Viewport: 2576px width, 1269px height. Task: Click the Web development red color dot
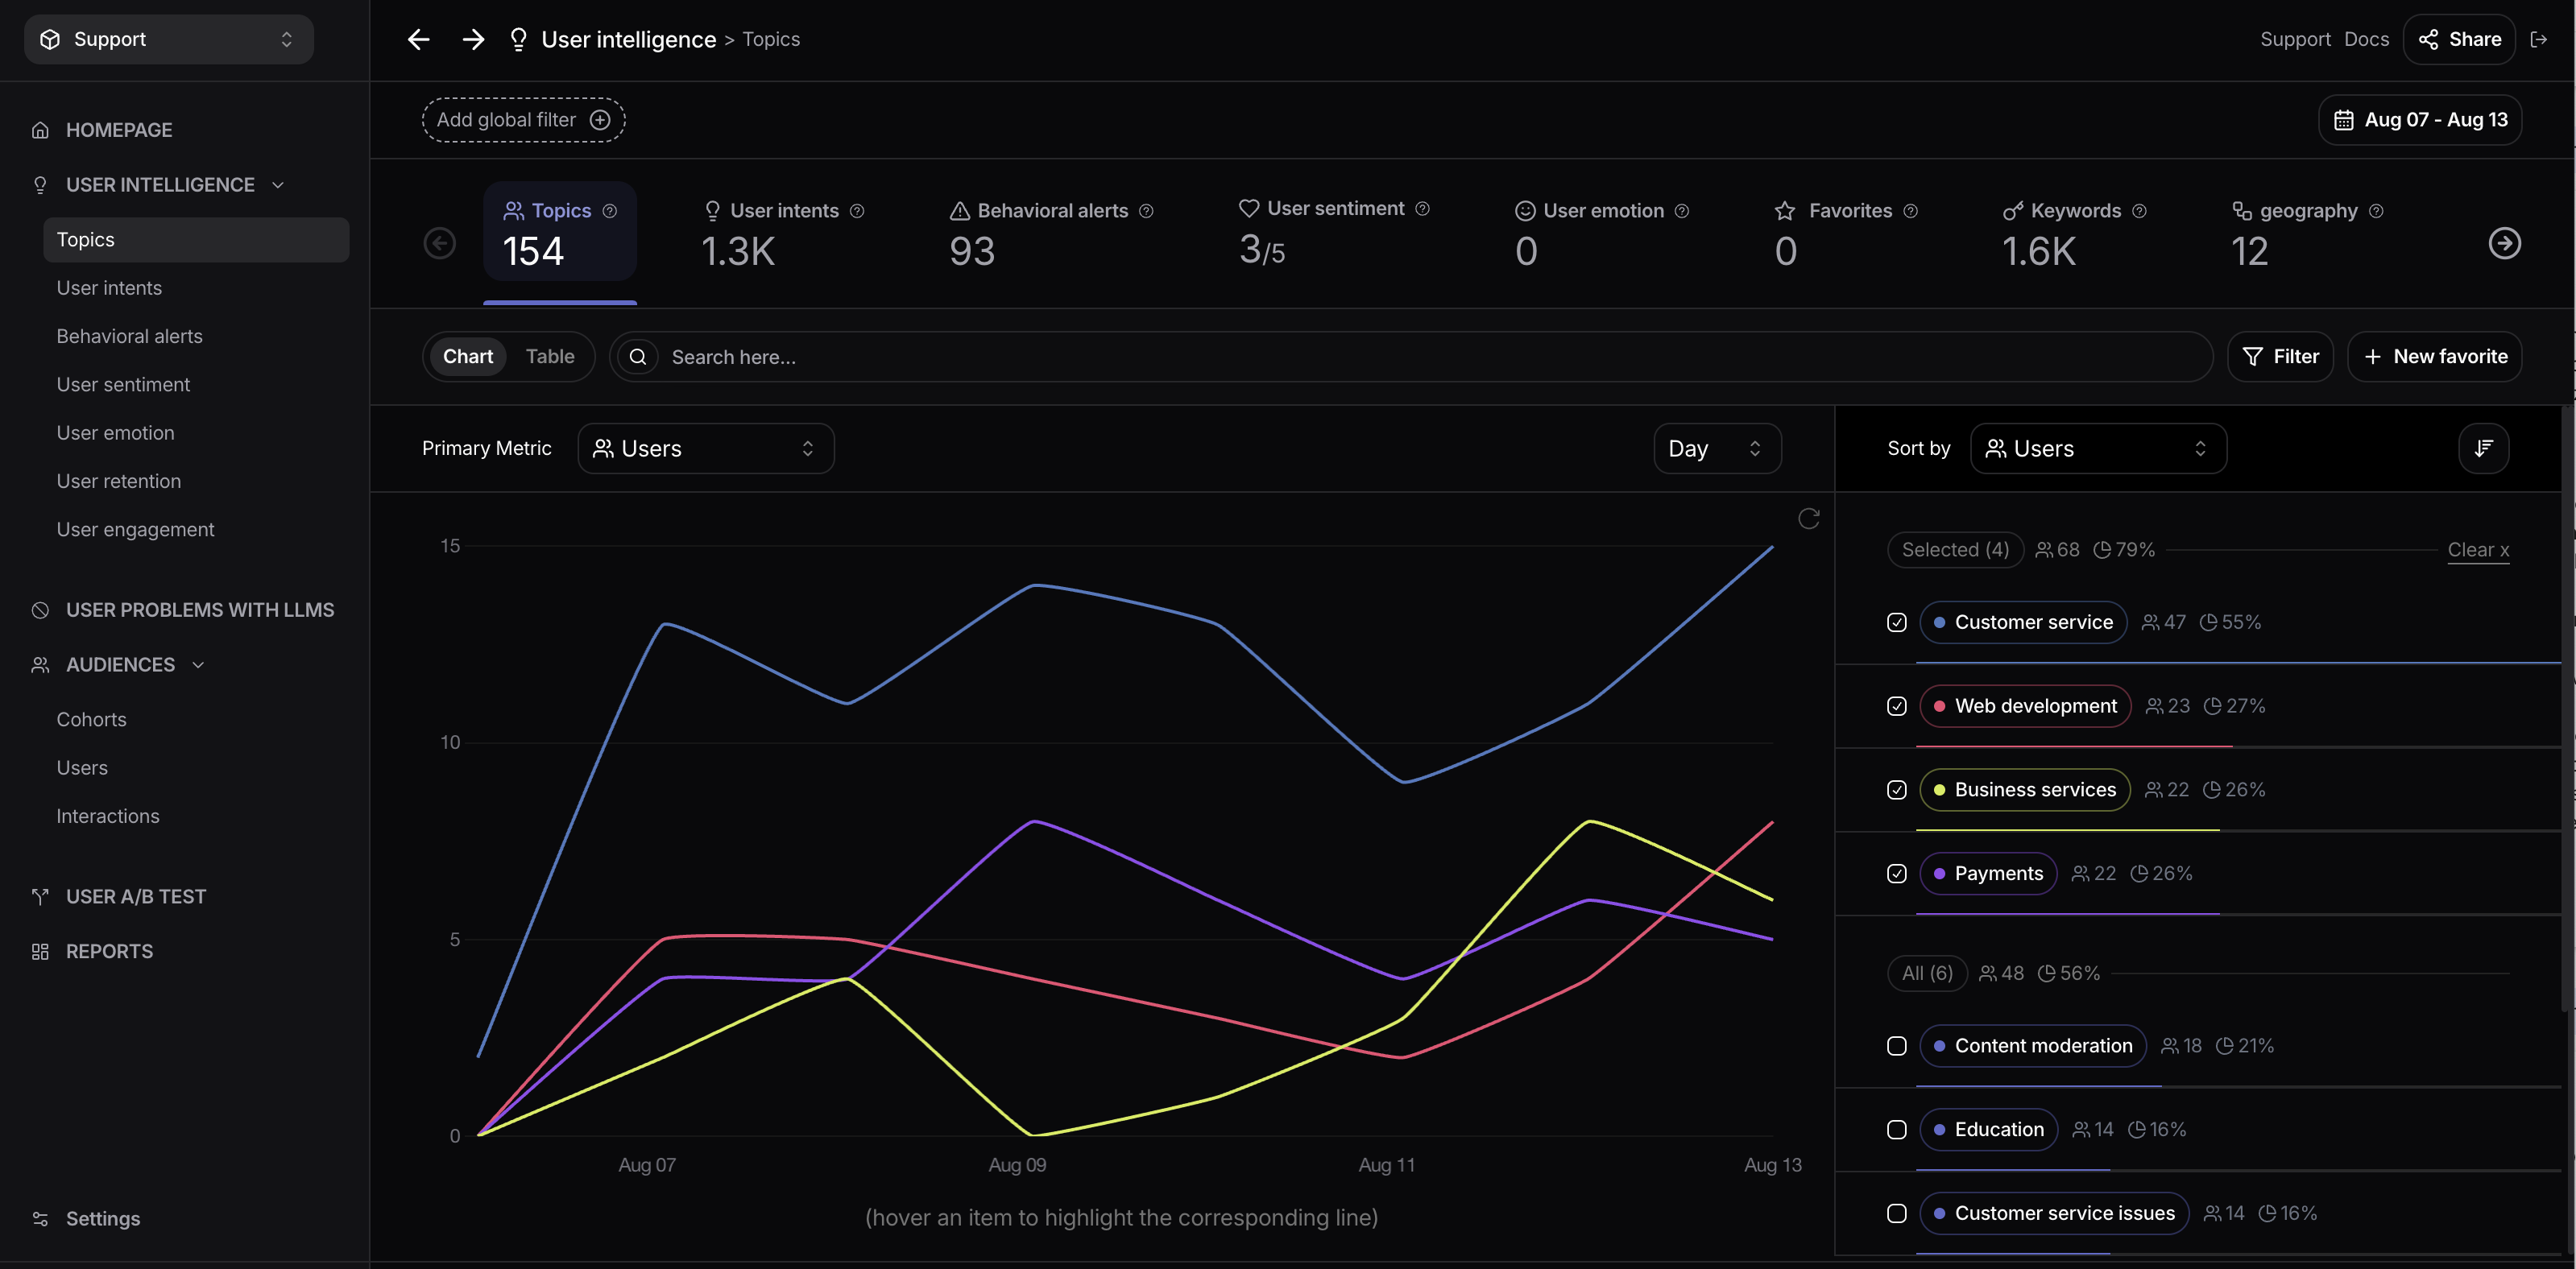point(1939,706)
